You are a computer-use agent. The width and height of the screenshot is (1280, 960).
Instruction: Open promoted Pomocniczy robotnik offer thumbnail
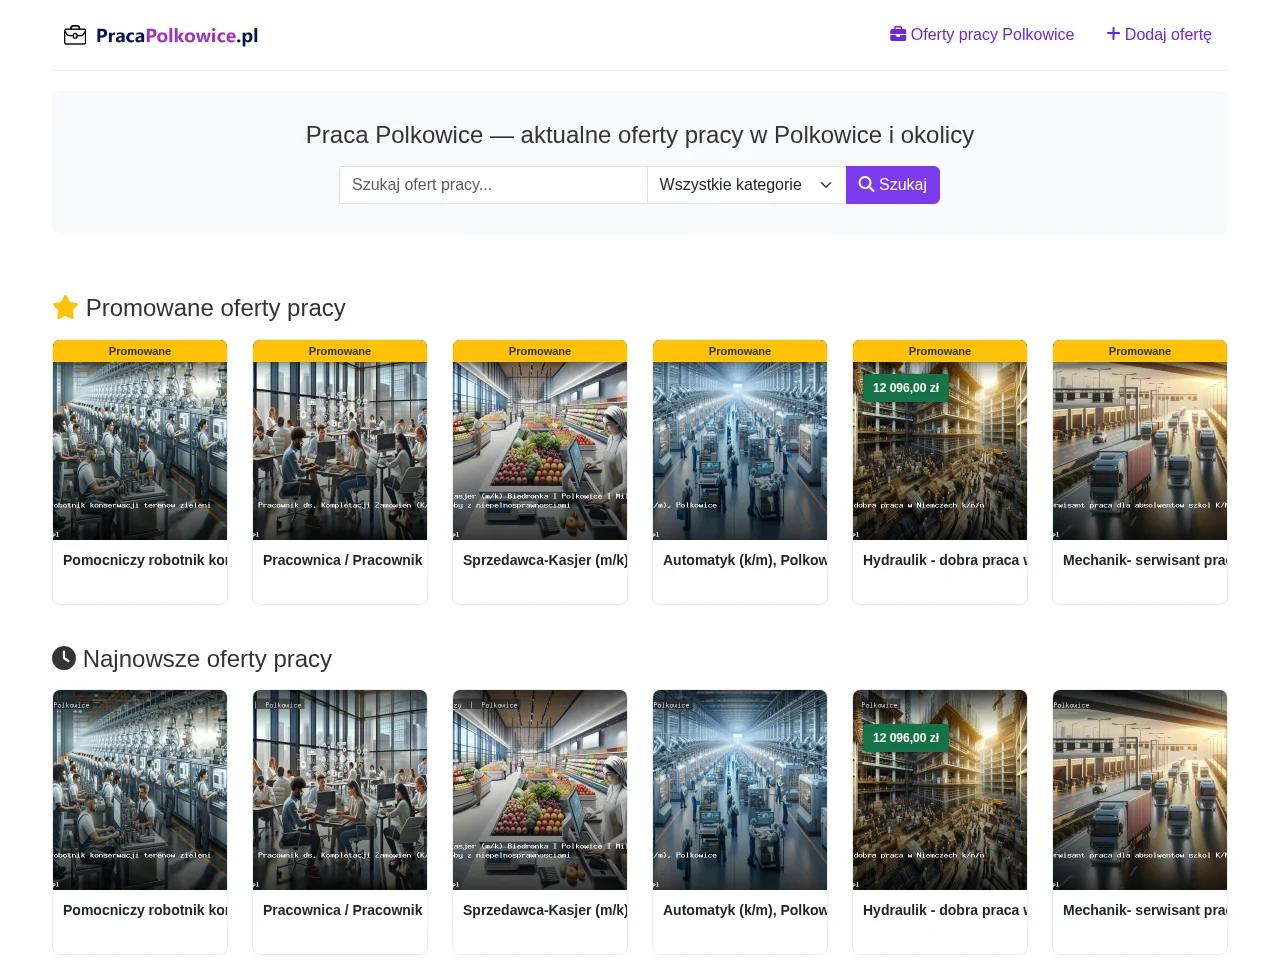click(x=140, y=451)
